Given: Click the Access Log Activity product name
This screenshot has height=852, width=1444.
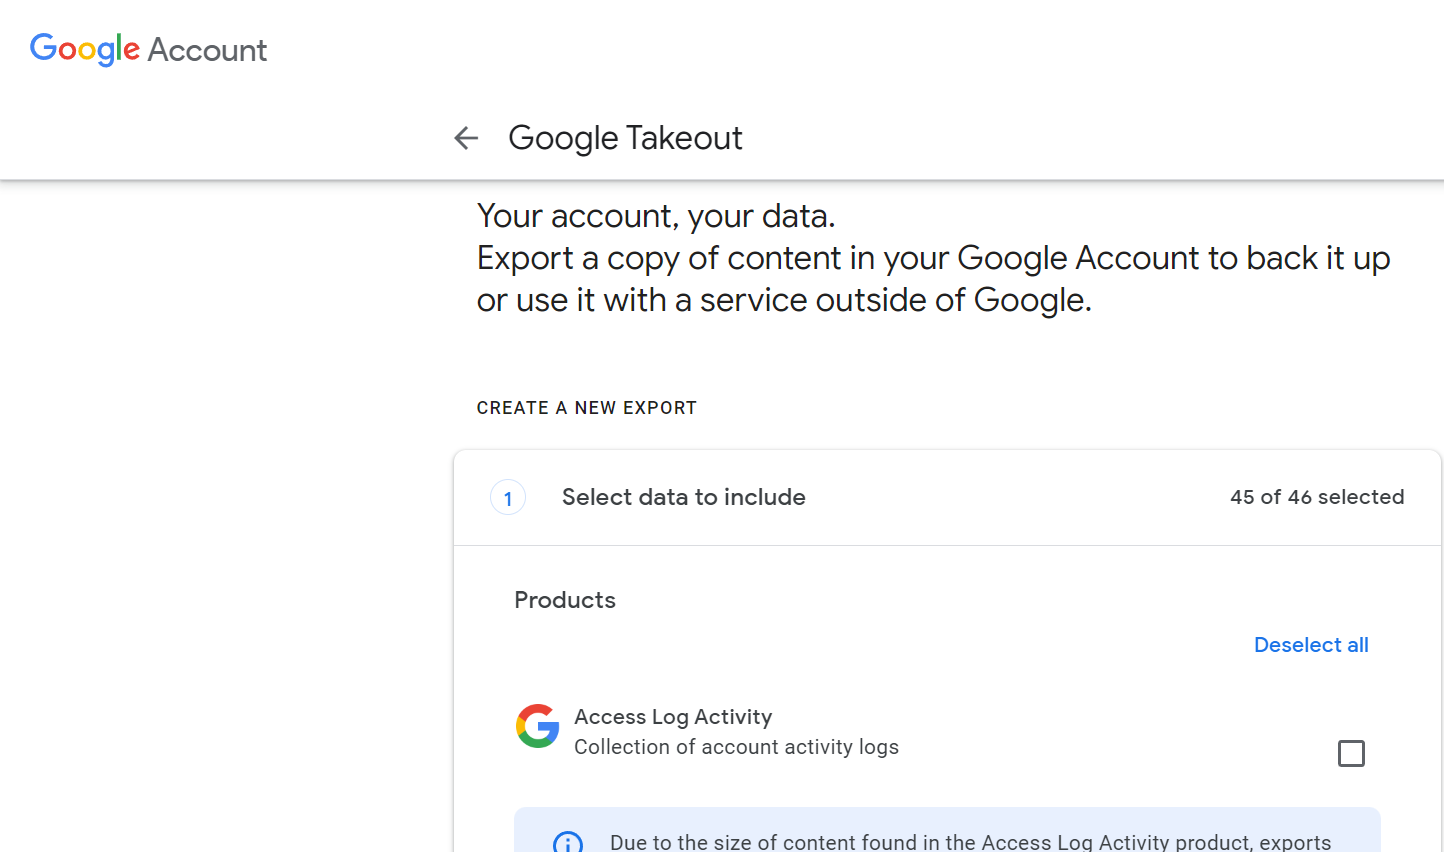Looking at the screenshot, I should [673, 717].
